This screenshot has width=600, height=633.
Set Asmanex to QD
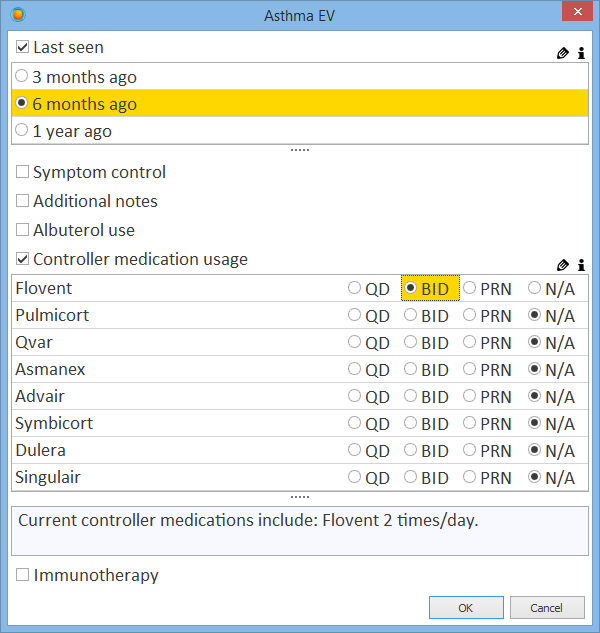(x=354, y=369)
